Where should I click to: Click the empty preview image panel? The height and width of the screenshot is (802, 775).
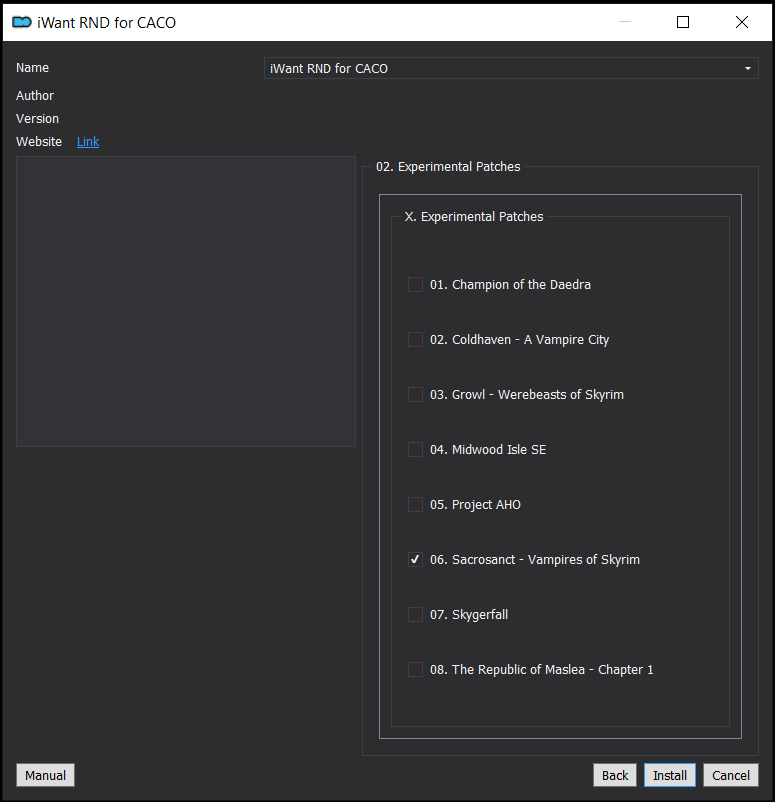tap(186, 301)
